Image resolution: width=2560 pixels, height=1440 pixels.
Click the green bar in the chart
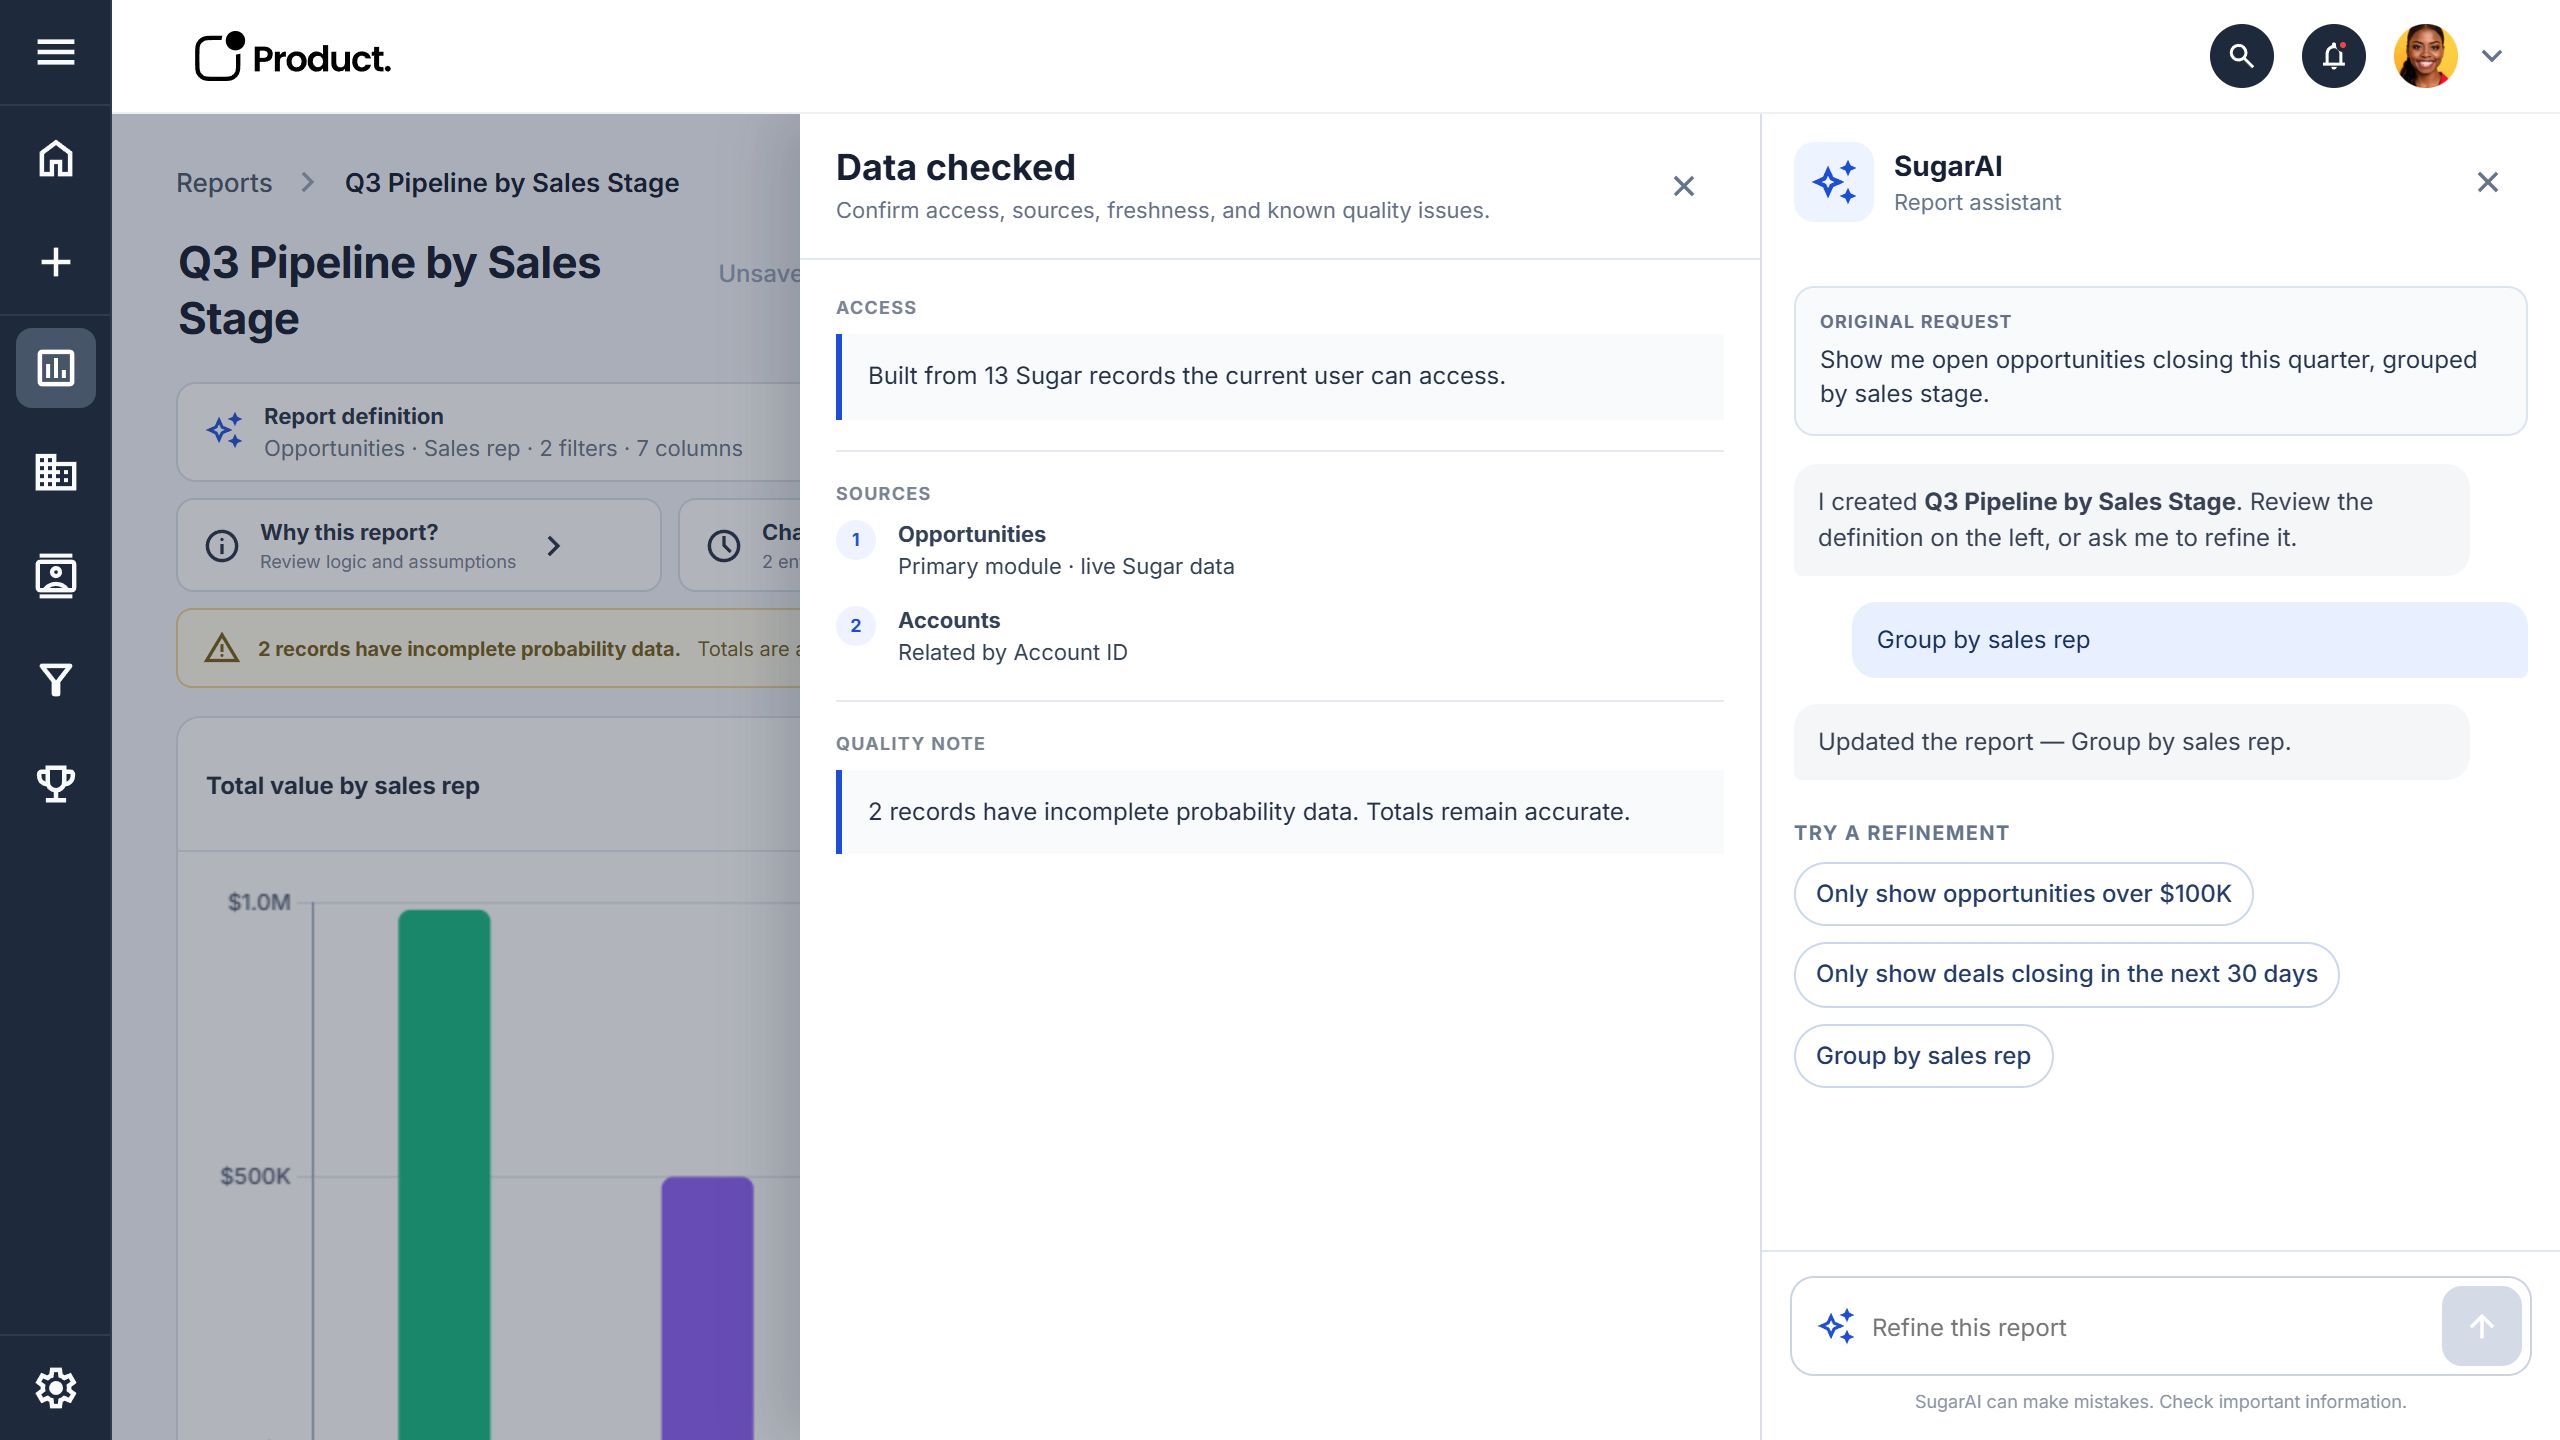coord(444,1175)
